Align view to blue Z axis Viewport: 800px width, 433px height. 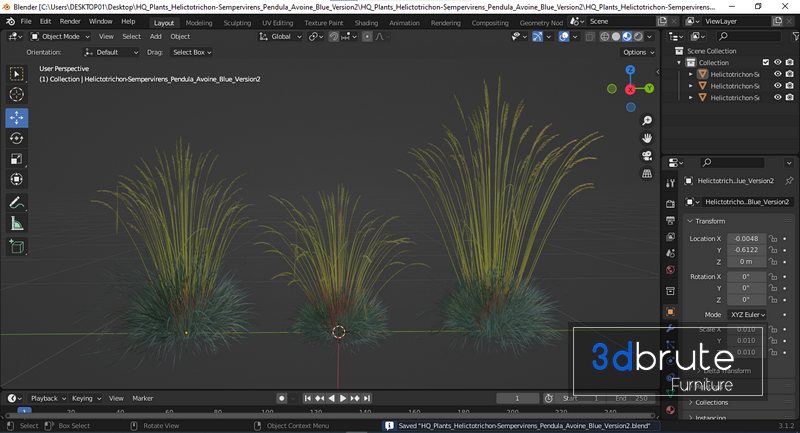pos(631,70)
